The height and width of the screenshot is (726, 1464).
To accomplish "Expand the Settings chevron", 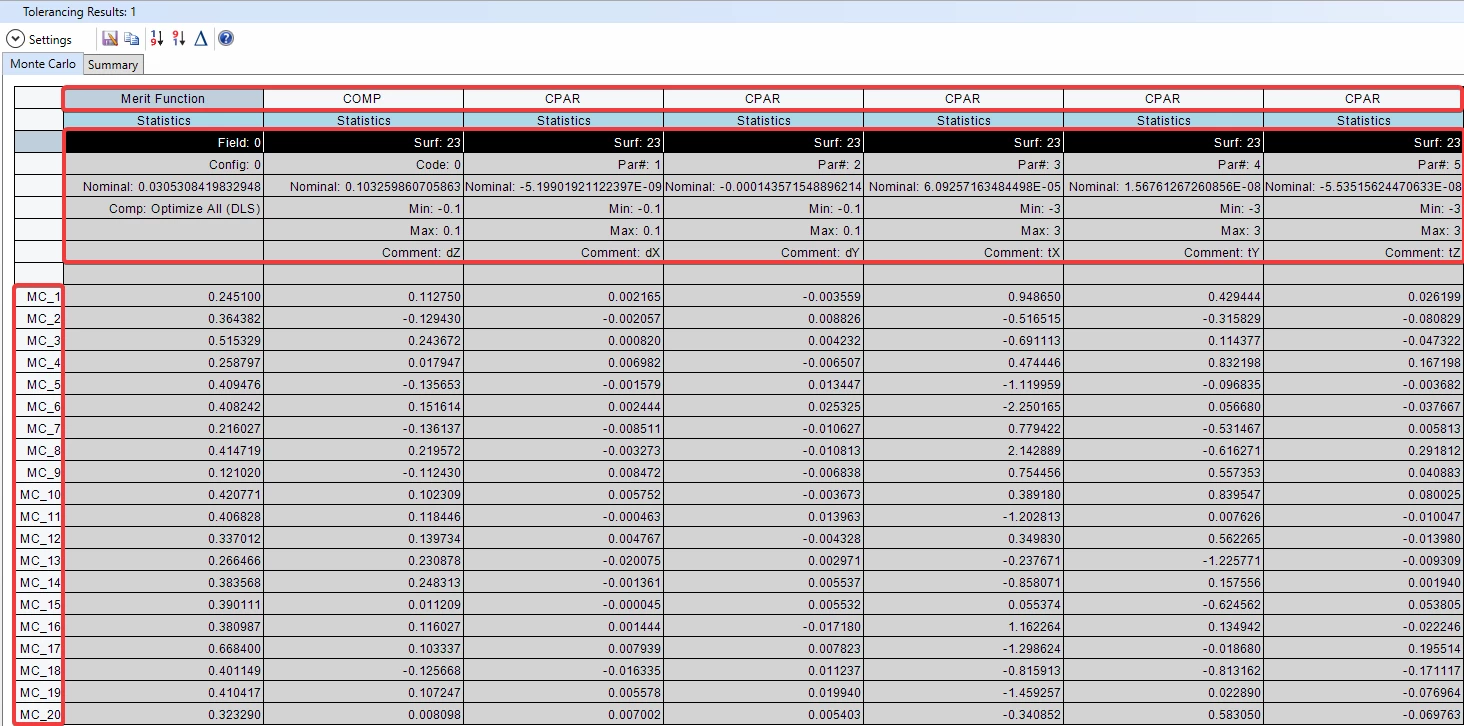I will pos(15,39).
